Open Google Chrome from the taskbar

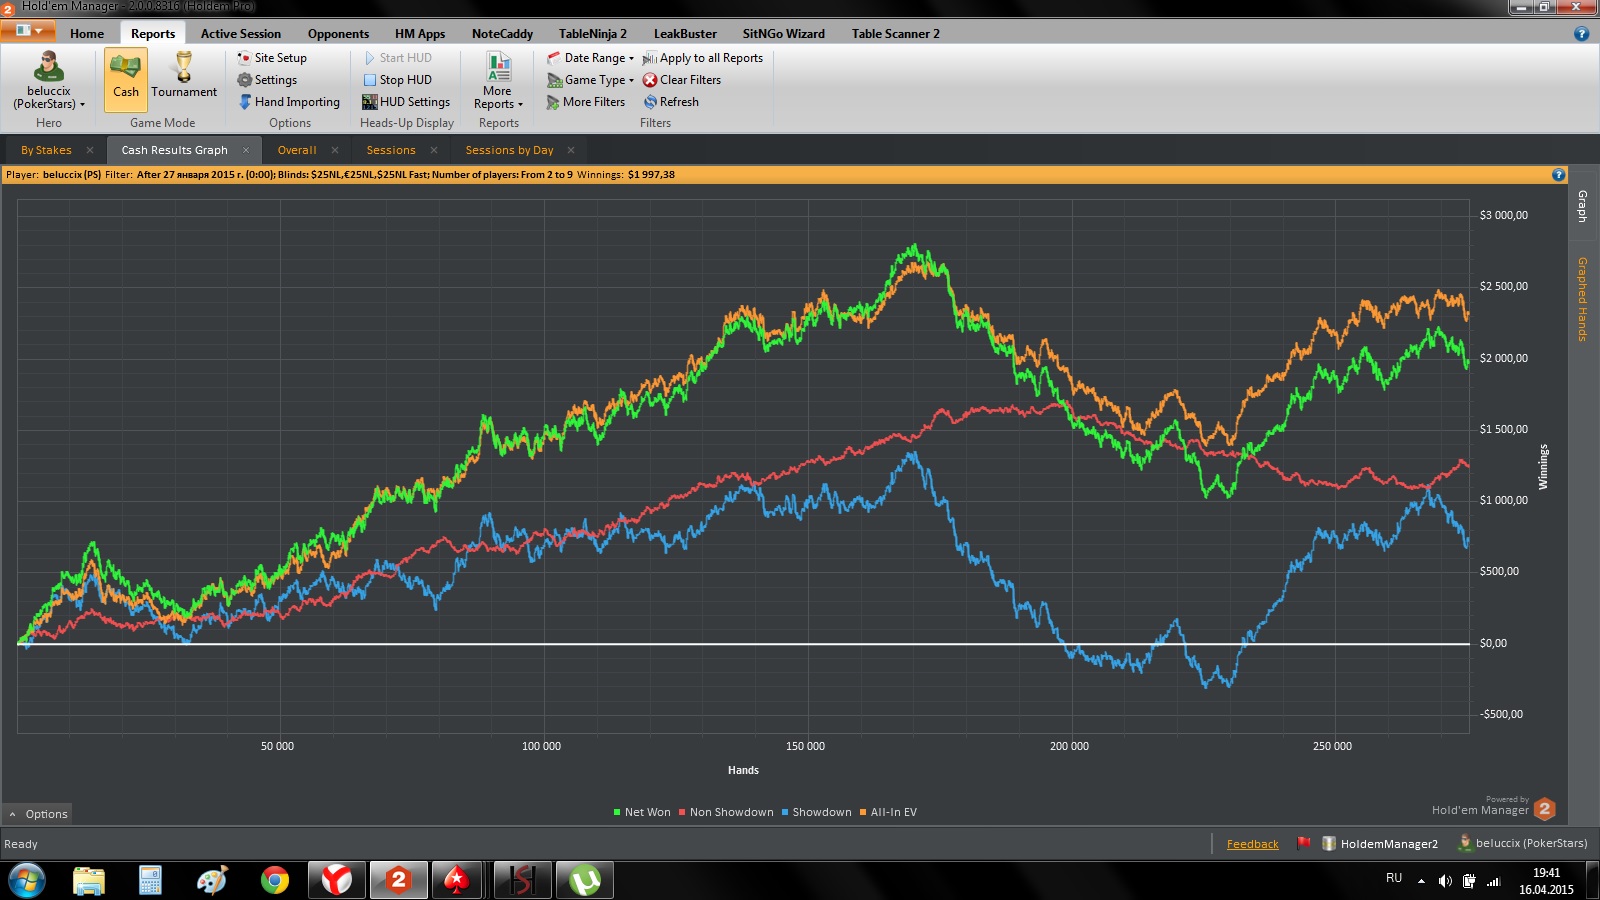[274, 880]
